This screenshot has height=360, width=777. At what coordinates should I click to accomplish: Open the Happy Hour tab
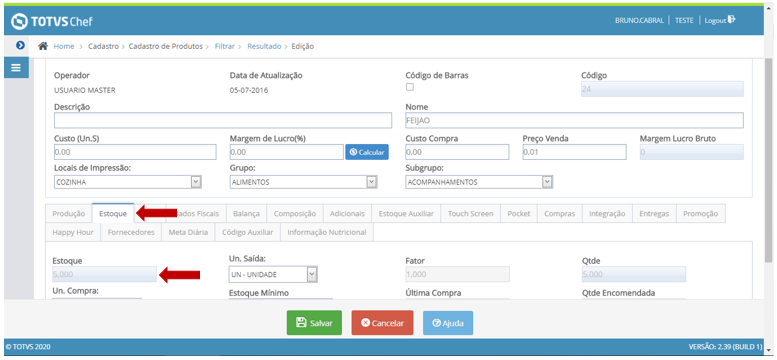click(x=73, y=232)
